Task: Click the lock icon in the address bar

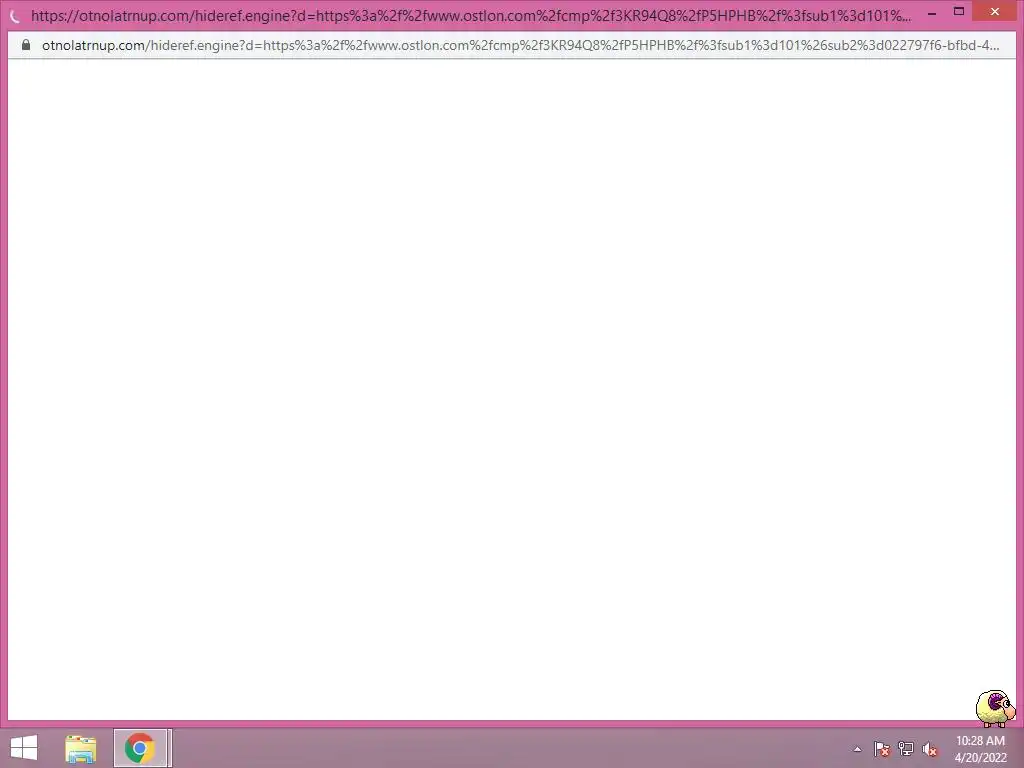Action: click(x=26, y=45)
